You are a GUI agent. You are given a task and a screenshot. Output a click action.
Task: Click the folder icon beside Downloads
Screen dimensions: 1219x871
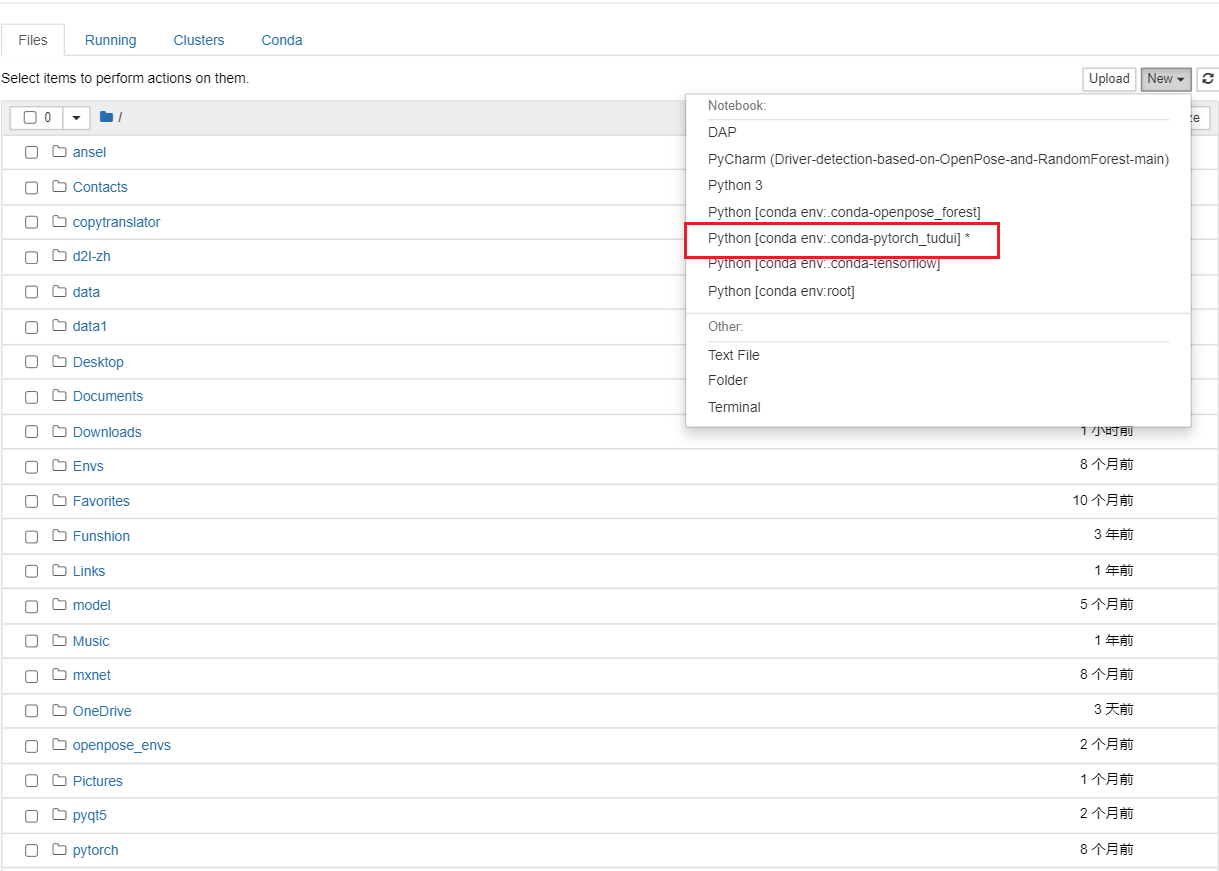(59, 432)
